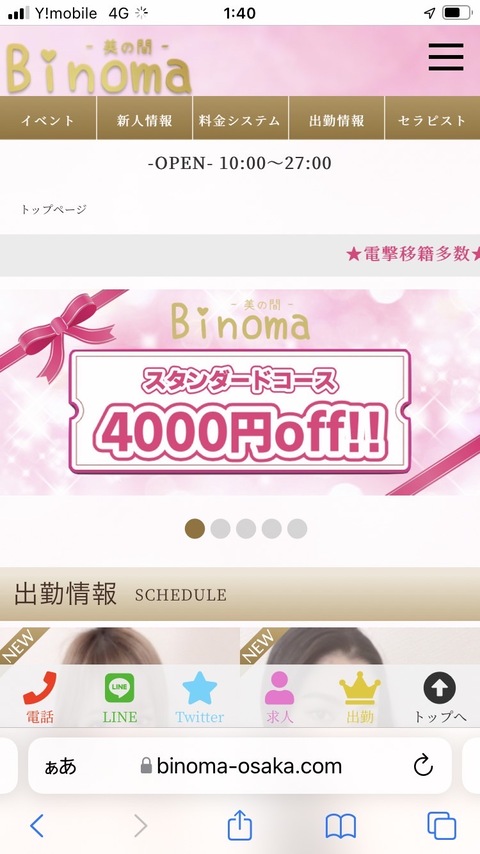Open the green LINE icon

119,688
